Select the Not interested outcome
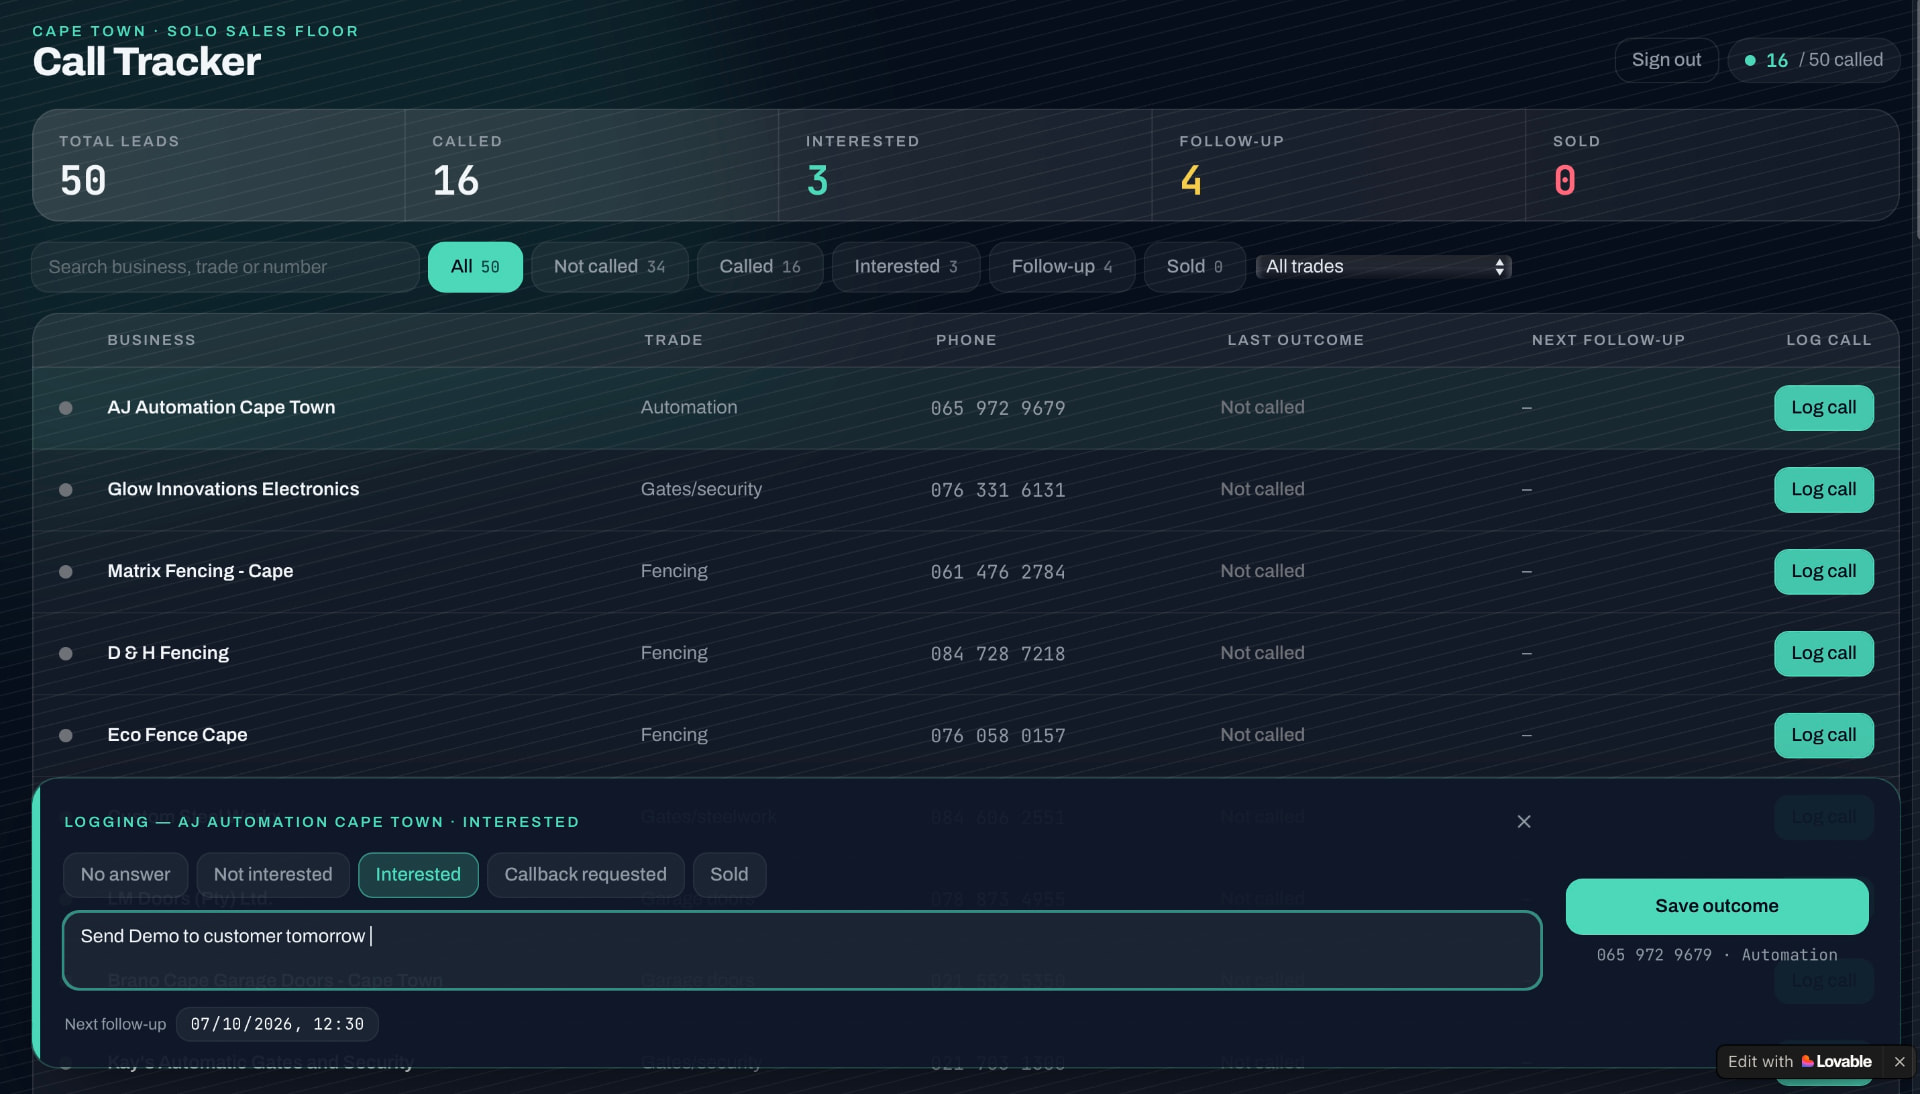 [273, 875]
